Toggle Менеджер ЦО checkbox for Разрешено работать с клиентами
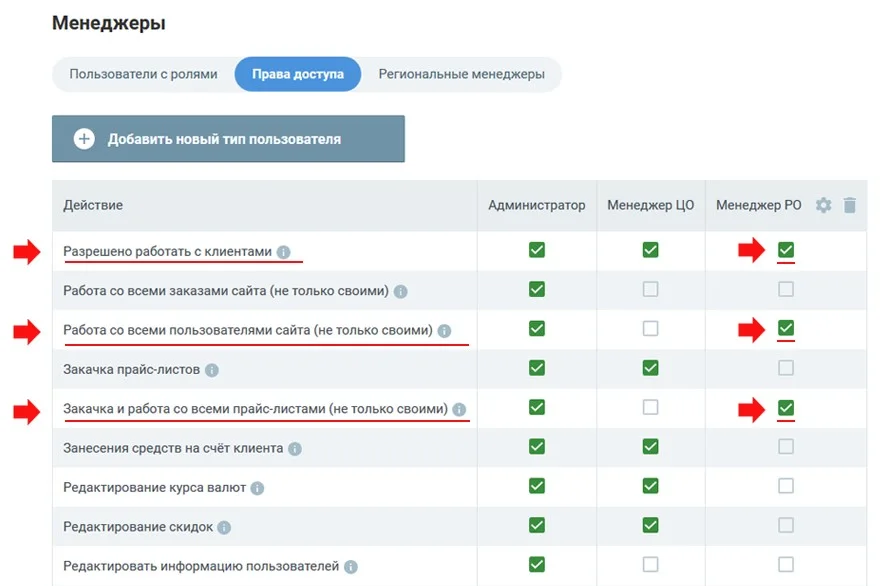880x586 pixels. (x=650, y=250)
